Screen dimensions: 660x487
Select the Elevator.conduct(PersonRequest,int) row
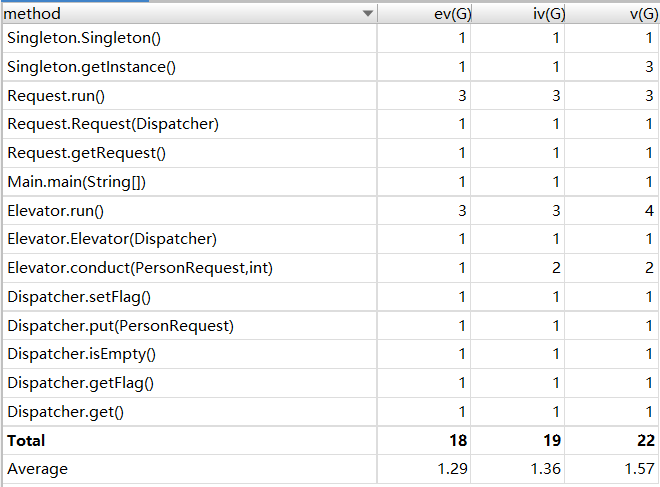[330, 268]
